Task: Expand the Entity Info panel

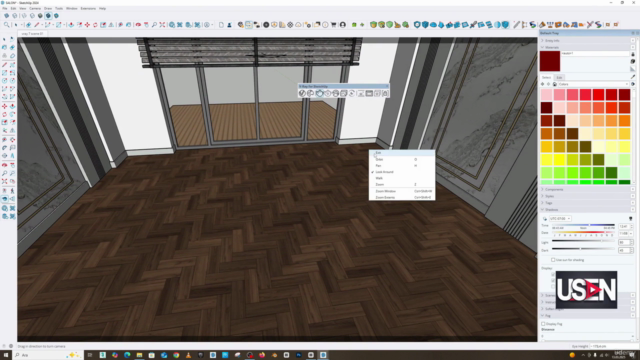Action: pos(586,40)
